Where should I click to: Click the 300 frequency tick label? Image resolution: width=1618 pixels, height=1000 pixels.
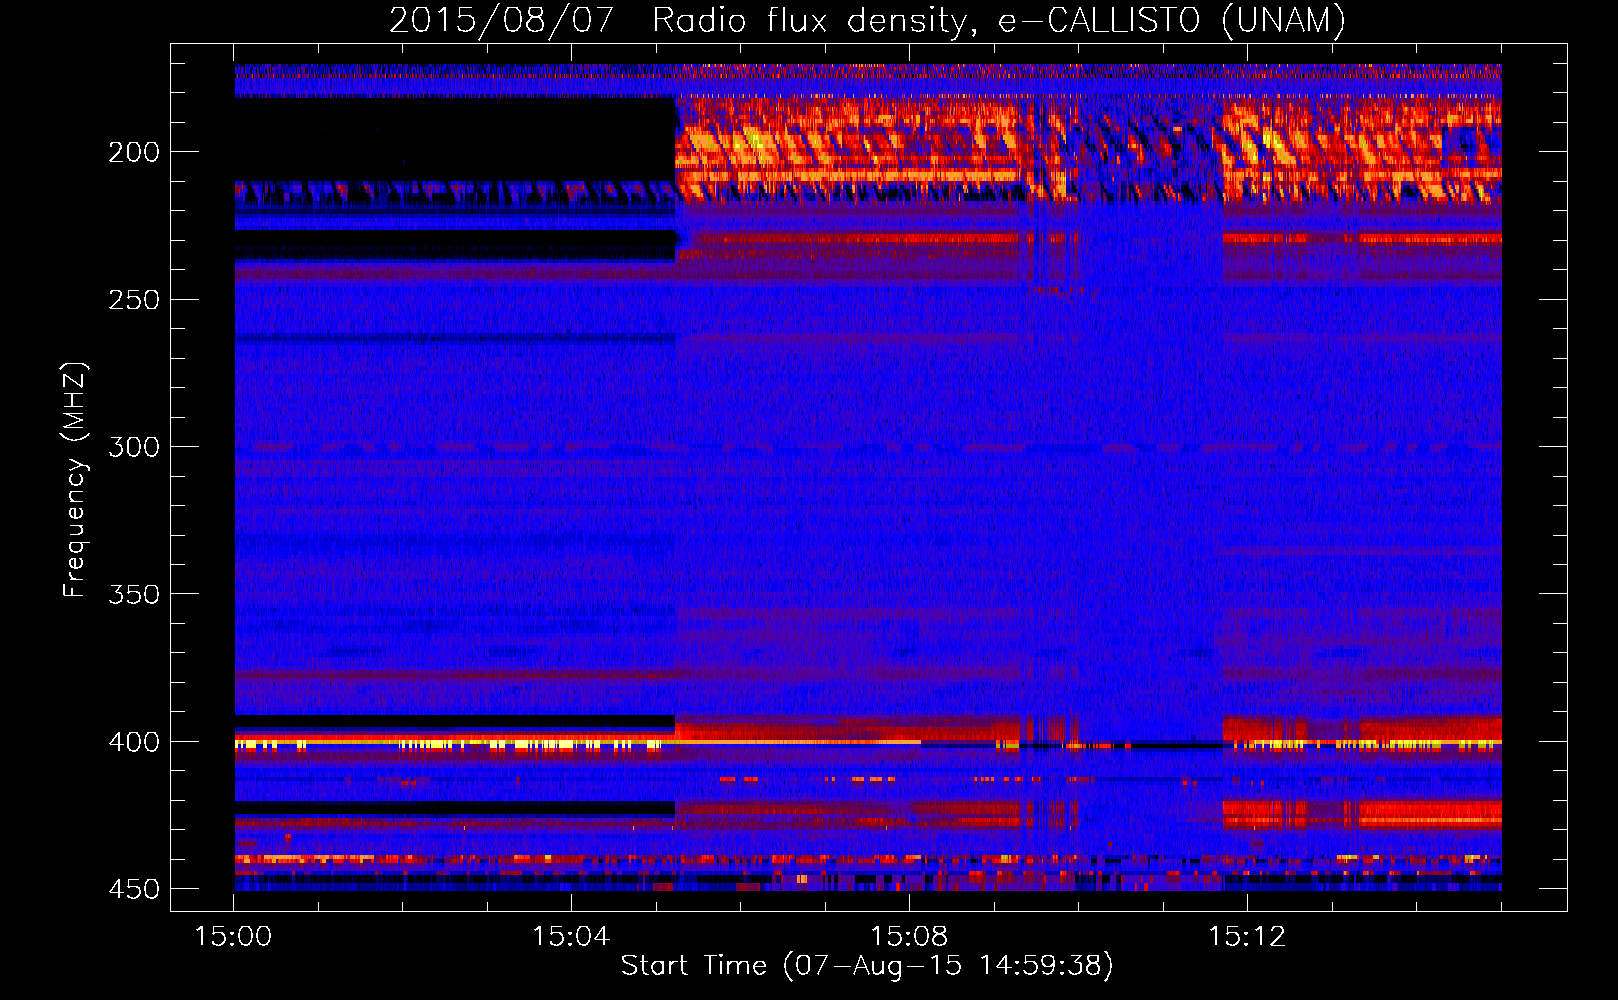[134, 447]
